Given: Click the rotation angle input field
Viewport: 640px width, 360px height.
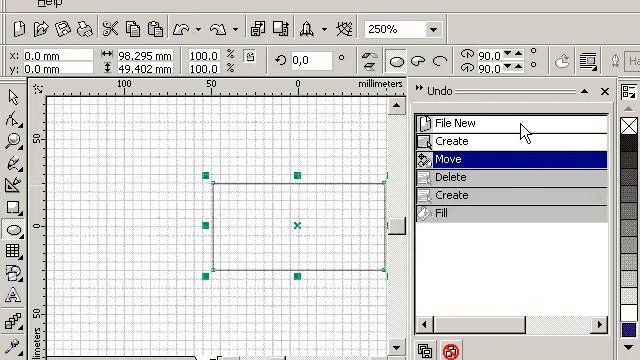Looking at the screenshot, I should pos(311,60).
